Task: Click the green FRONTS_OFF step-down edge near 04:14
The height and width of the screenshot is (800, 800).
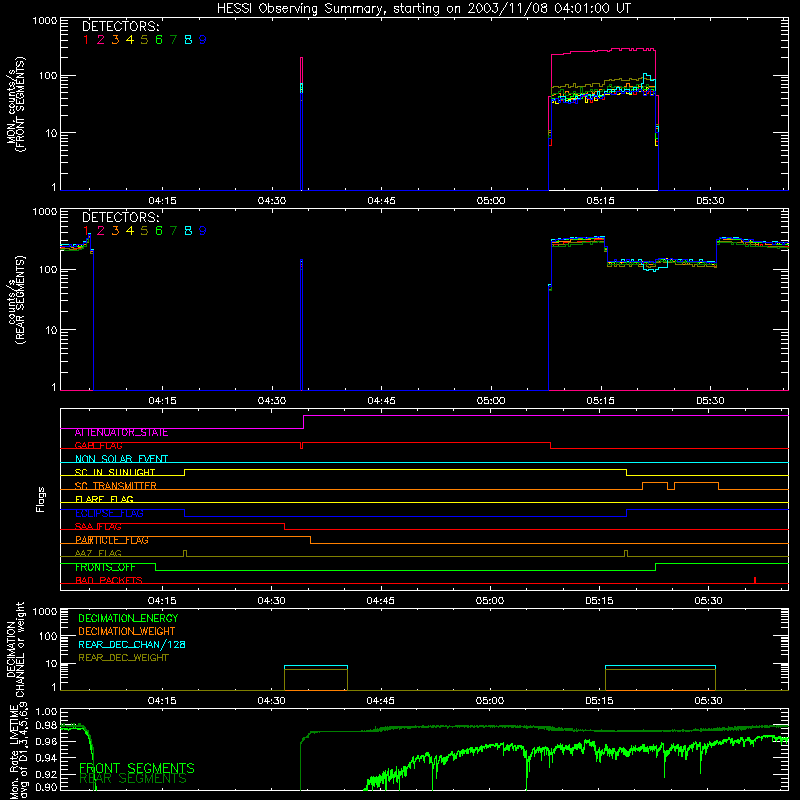Action: pyautogui.click(x=156, y=567)
